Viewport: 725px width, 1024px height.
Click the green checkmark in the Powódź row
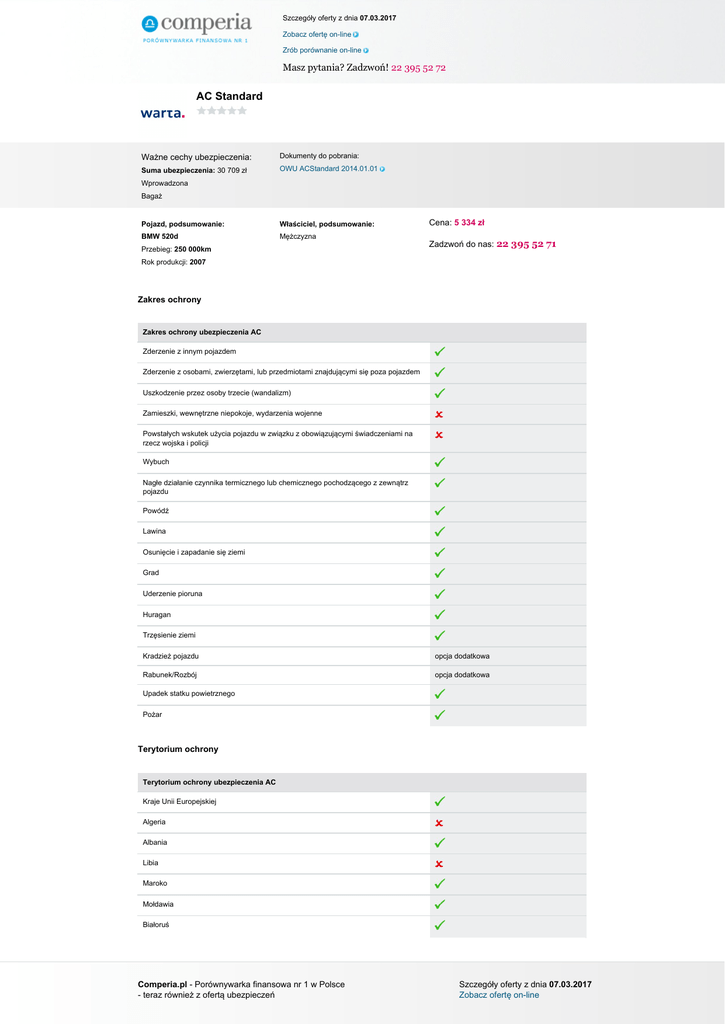pyautogui.click(x=440, y=511)
